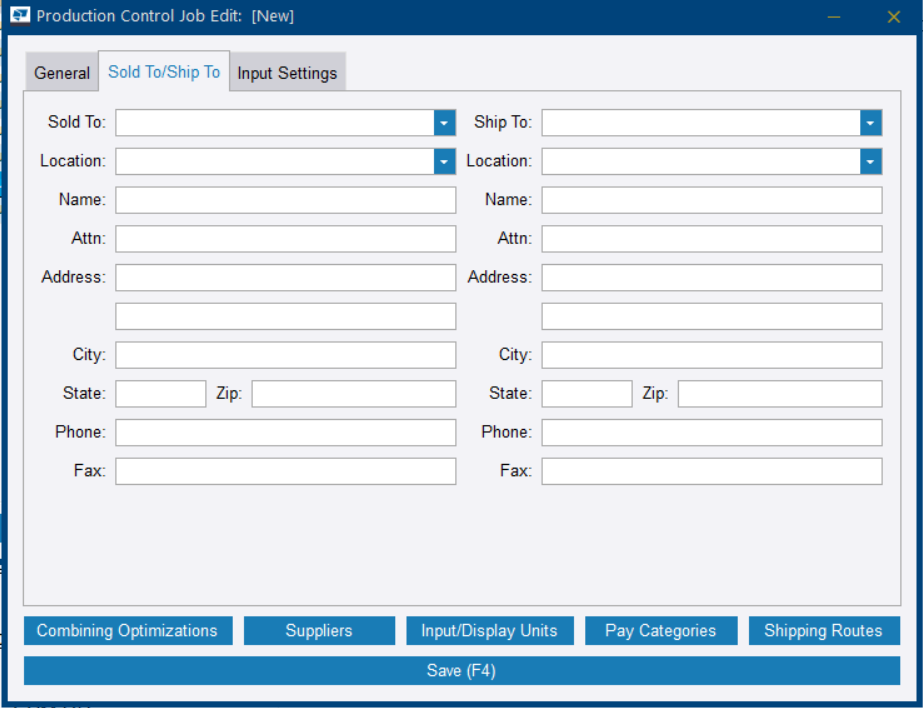Click the Sold To Name input field
Image resolution: width=923 pixels, height=708 pixels.
285,199
